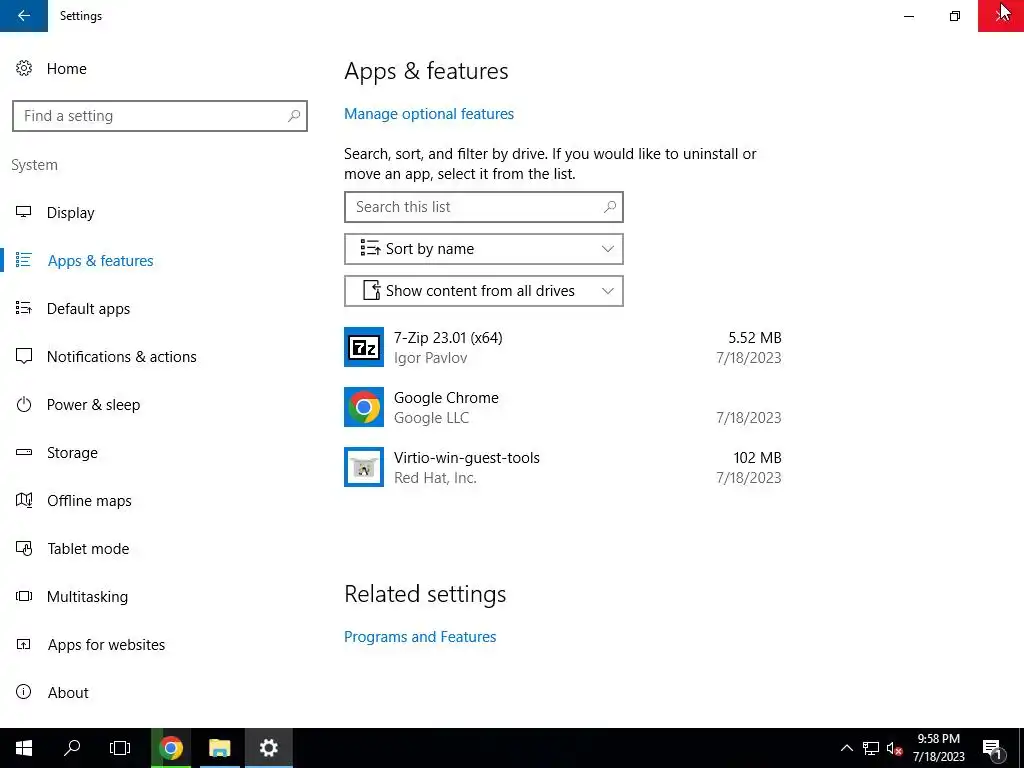The width and height of the screenshot is (1024, 768).
Task: Click the Search this list magnifier icon
Action: coord(609,207)
